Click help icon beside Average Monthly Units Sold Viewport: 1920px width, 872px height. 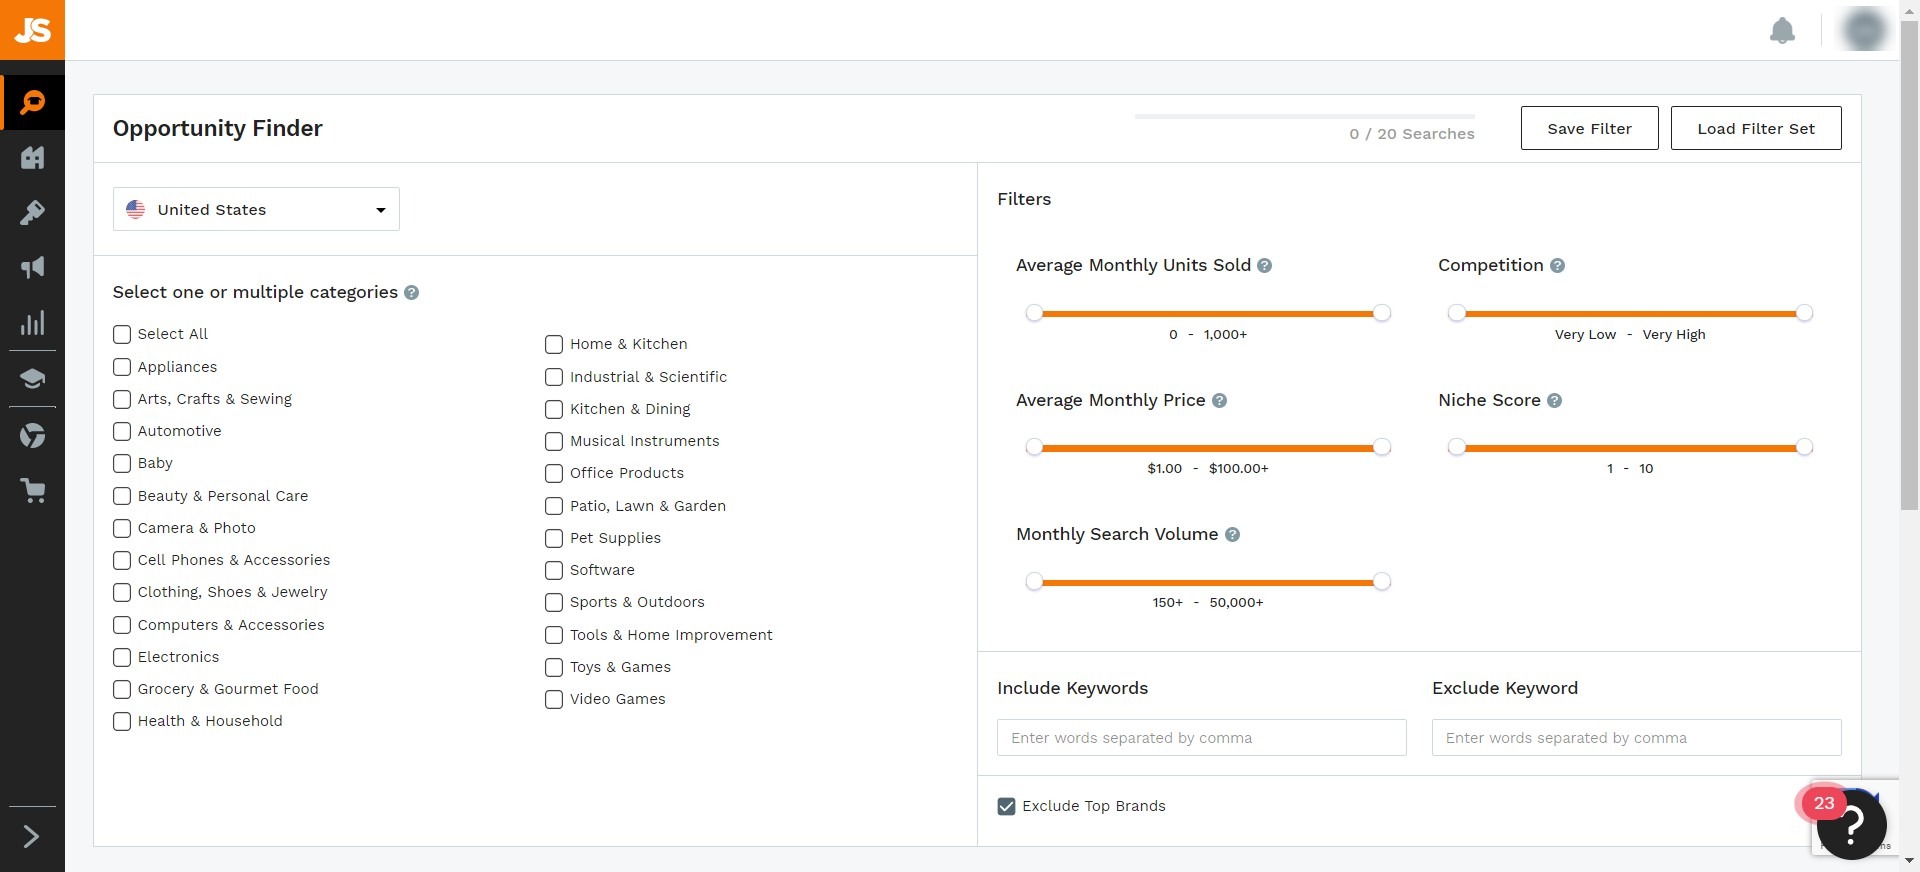click(x=1264, y=266)
